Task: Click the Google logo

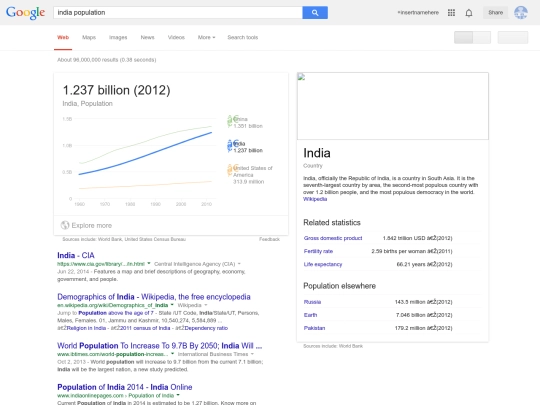Action: (25, 13)
